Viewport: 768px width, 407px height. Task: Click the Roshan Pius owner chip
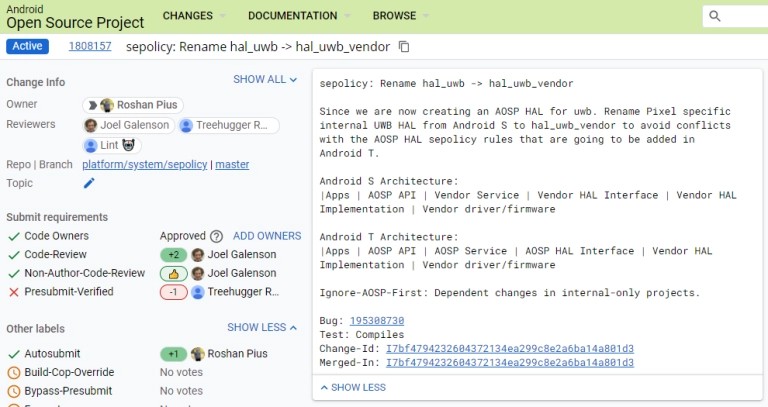click(133, 105)
